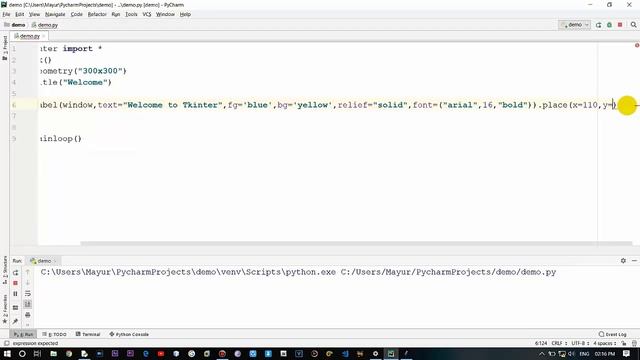Click the editor horizontal scrollbar
This screenshot has height=360, width=640.
coord(356,244)
